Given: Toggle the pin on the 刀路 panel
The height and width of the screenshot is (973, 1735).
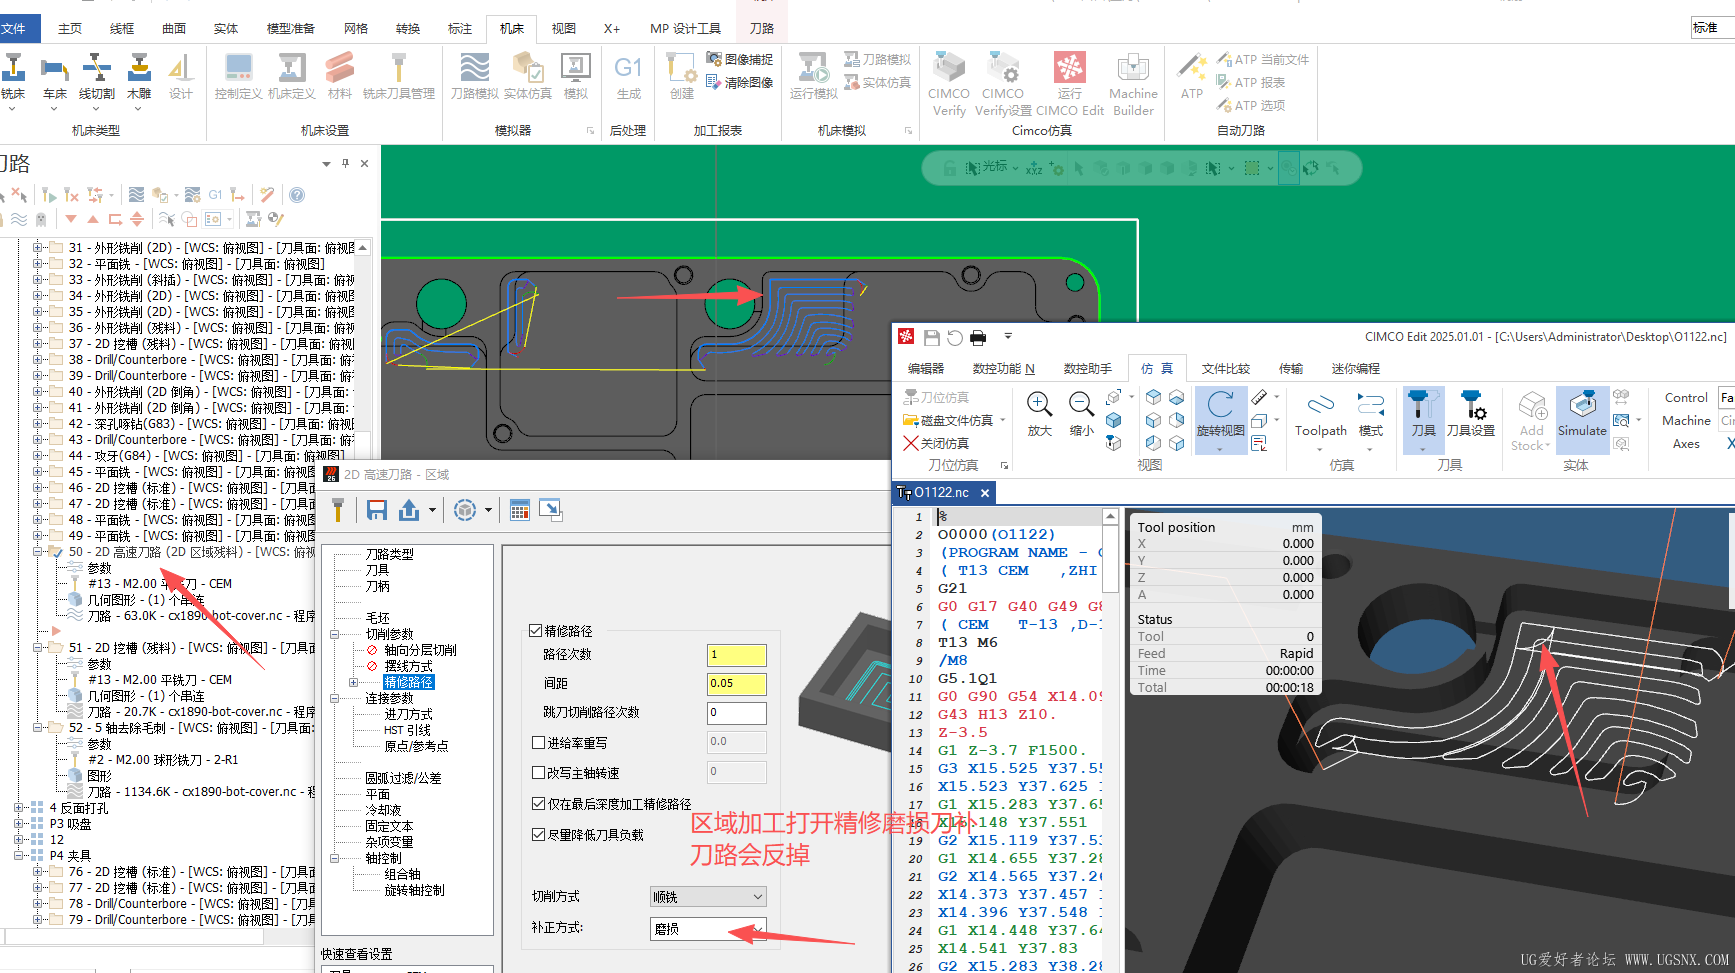Looking at the screenshot, I should (346, 163).
